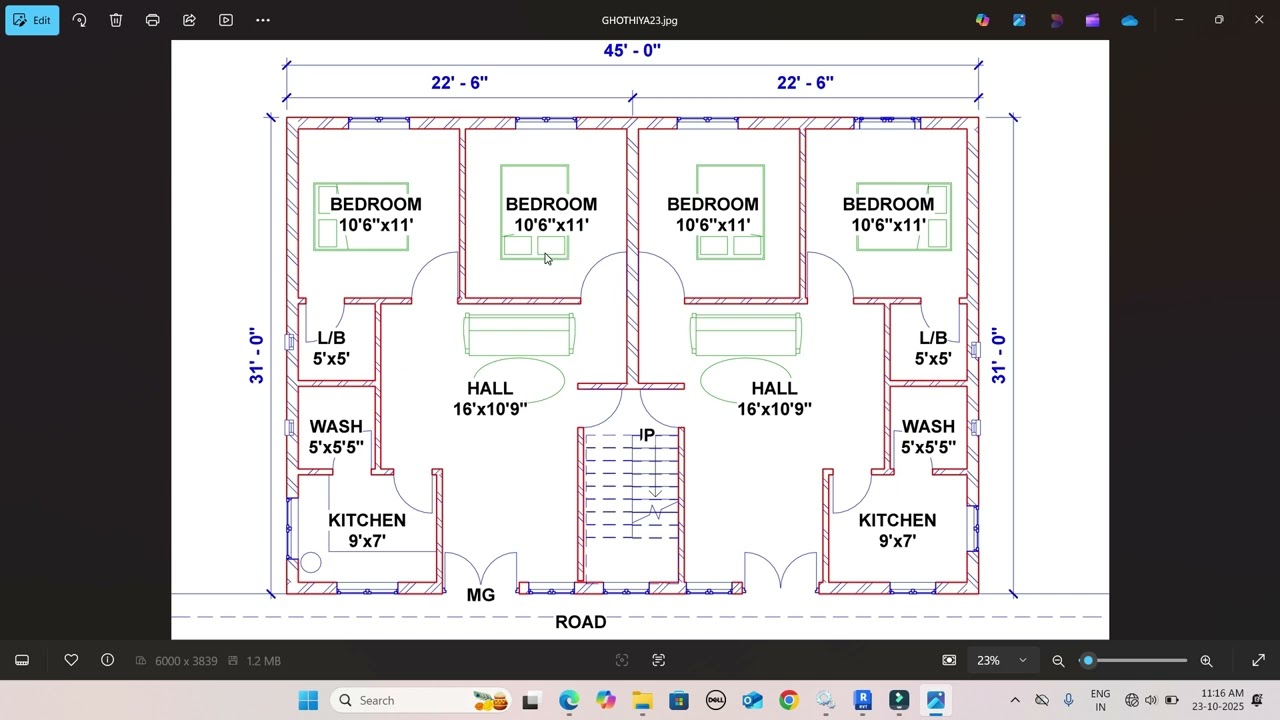Zoom in with the plus magnifier icon
1280x720 pixels.
coord(1206,660)
